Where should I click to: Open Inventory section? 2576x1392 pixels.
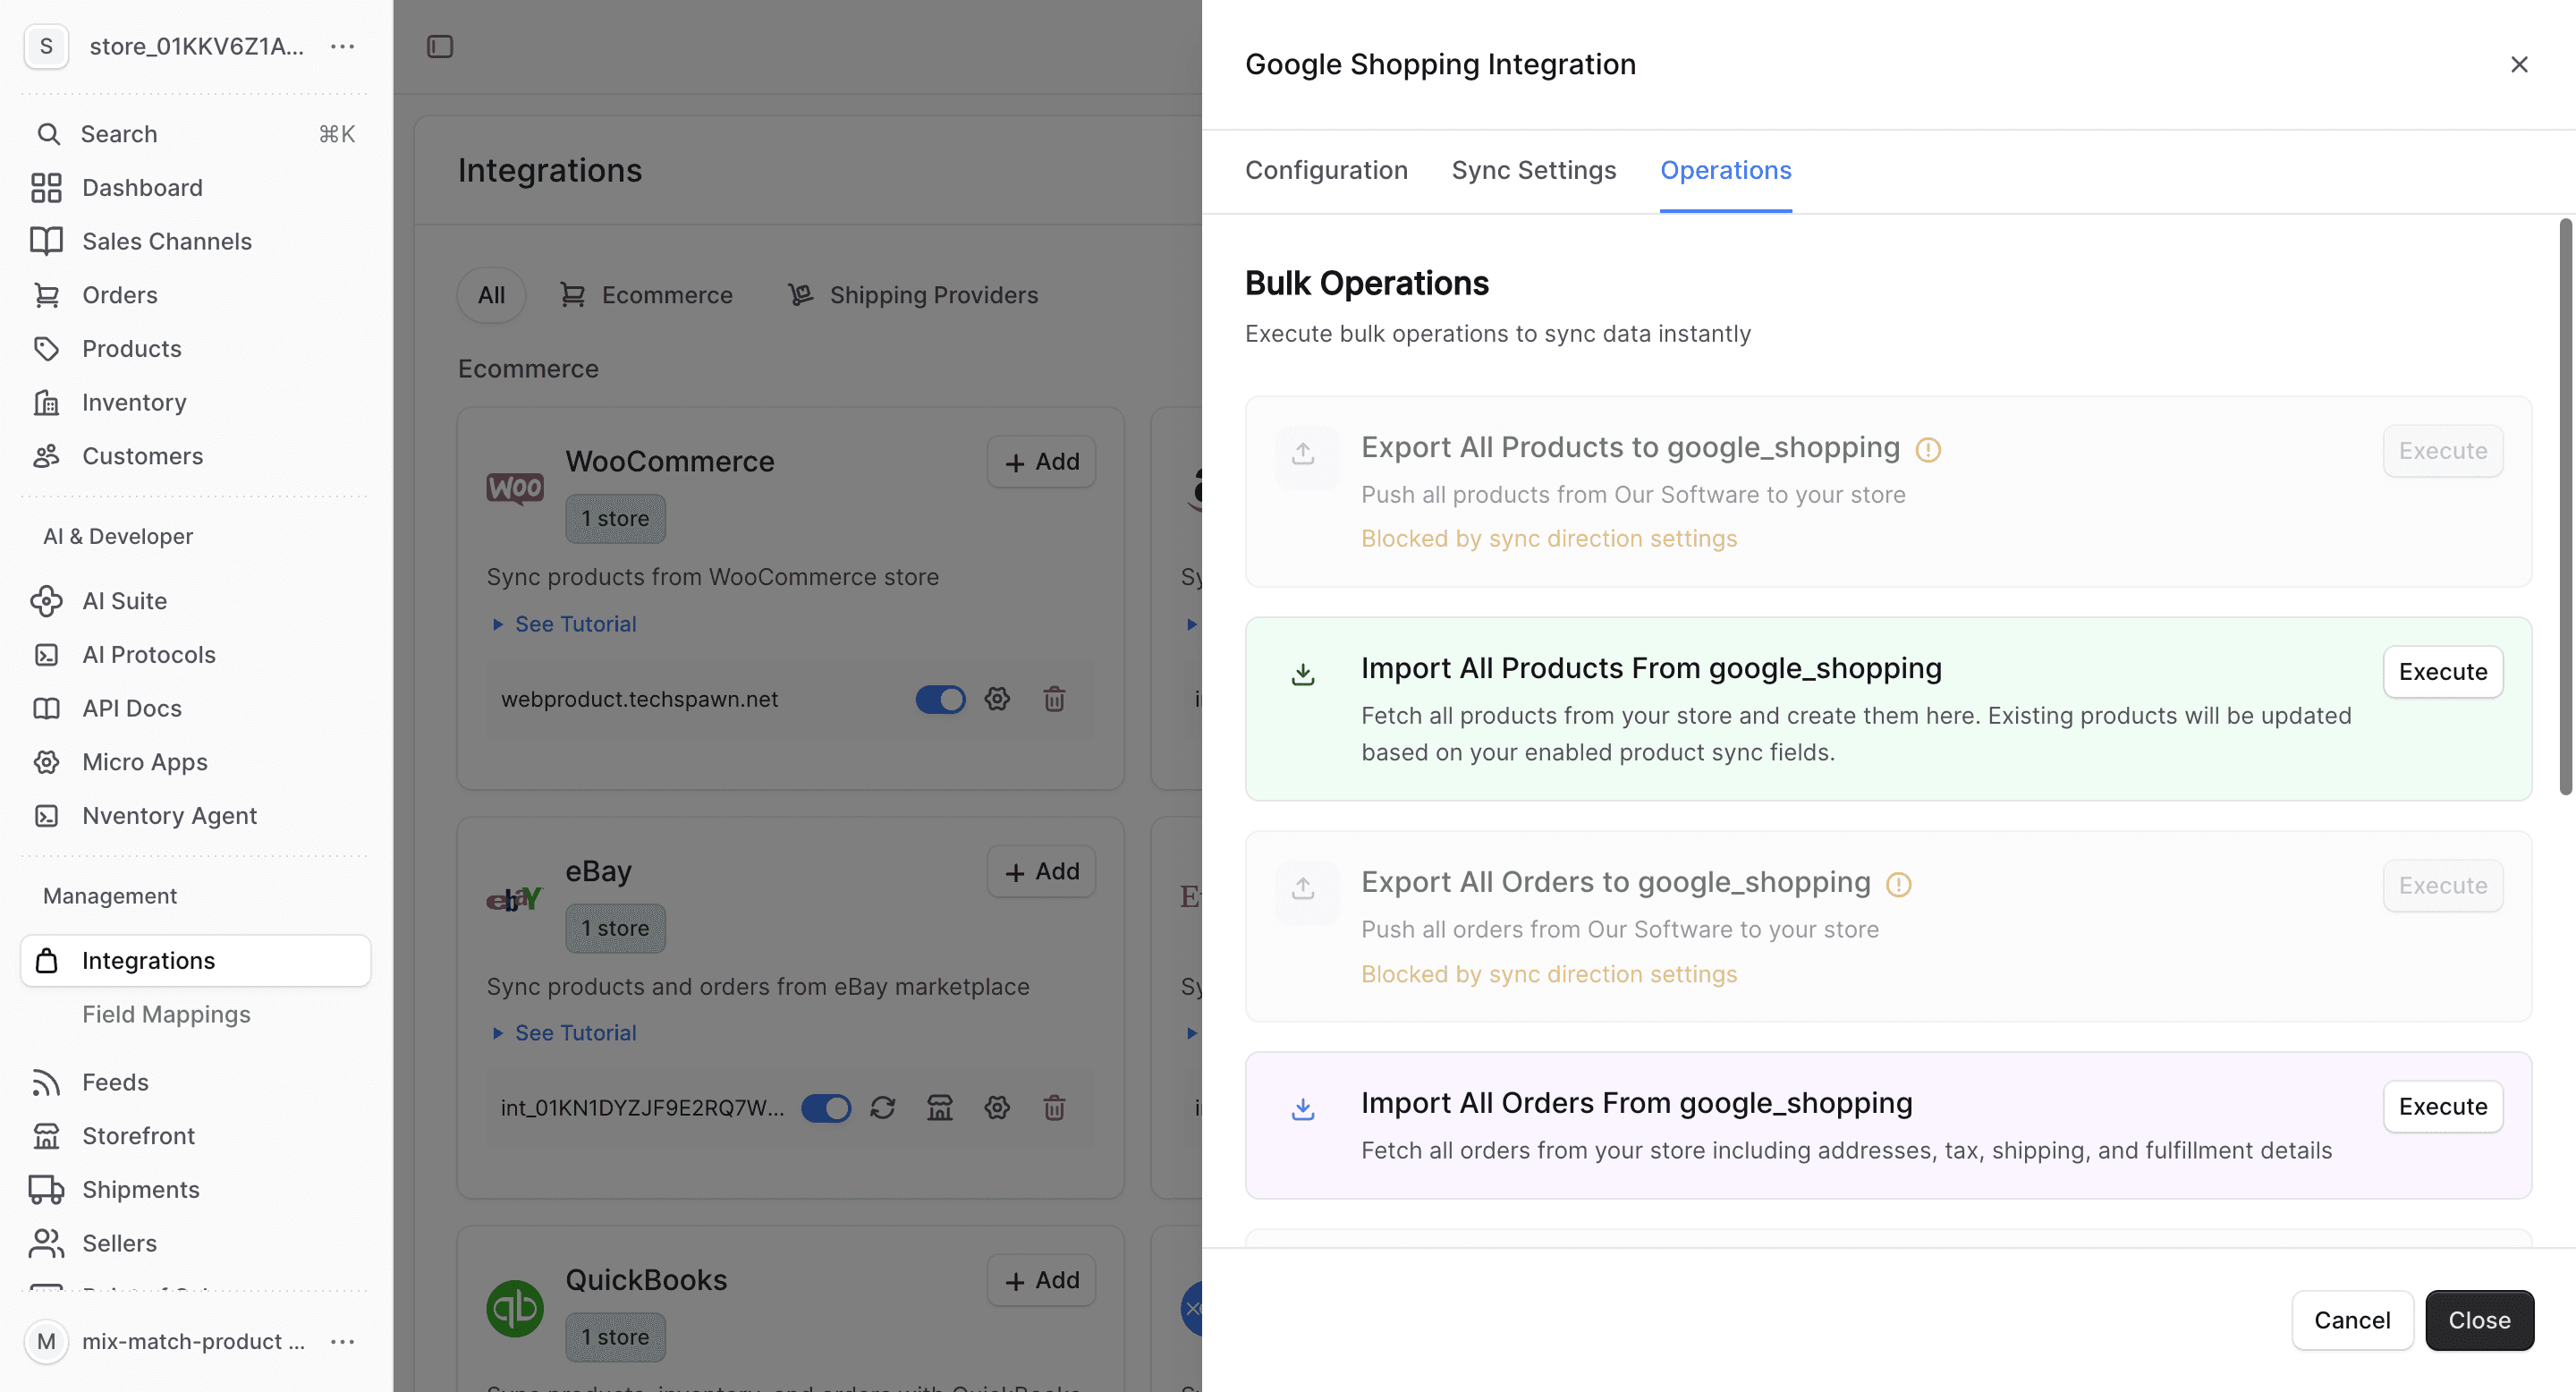(x=196, y=402)
